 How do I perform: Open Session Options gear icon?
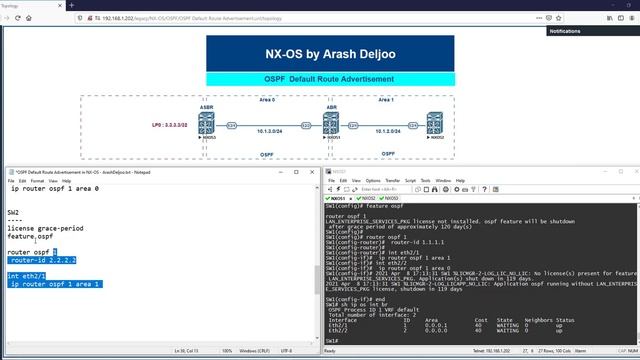coord(457,189)
